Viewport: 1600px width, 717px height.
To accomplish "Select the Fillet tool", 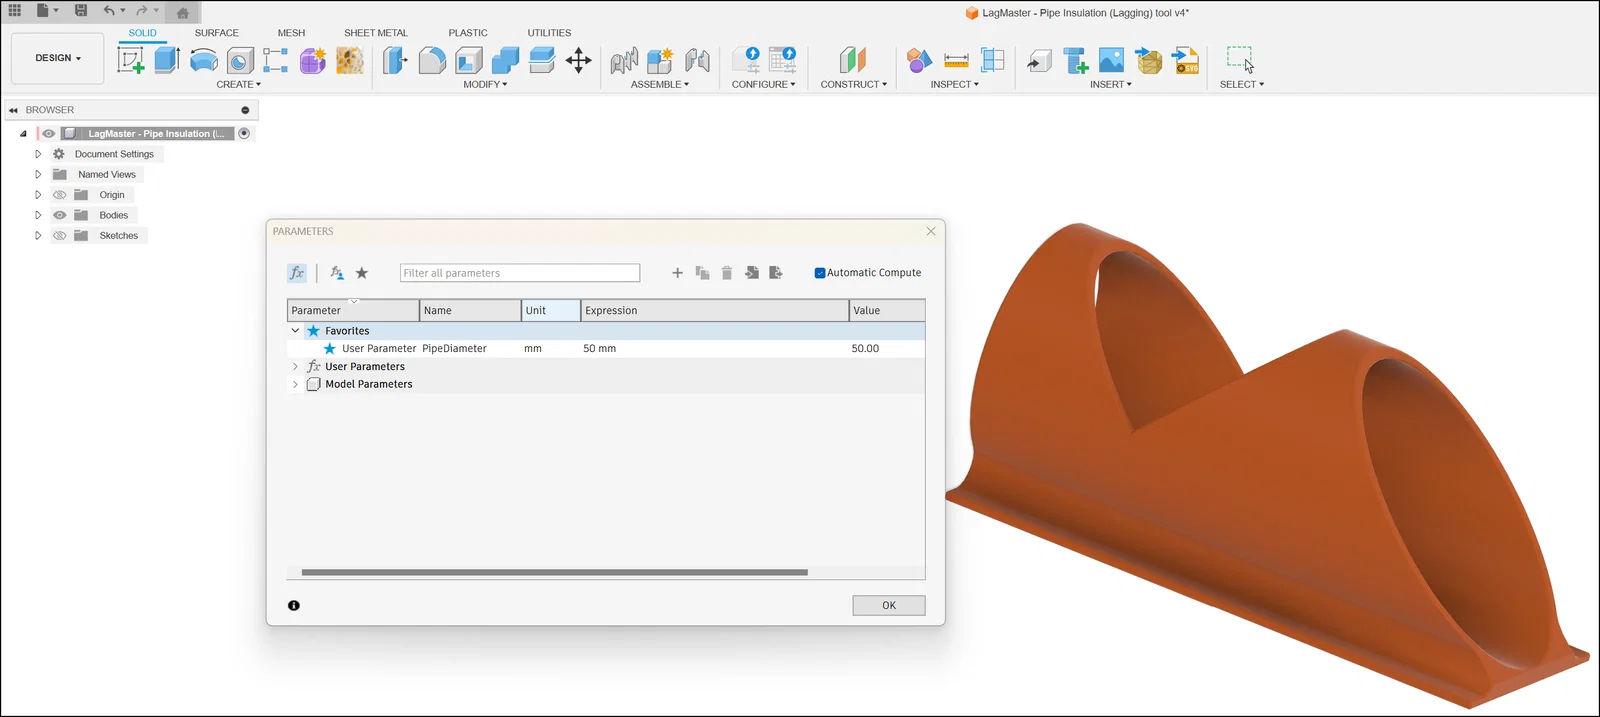I will pyautogui.click(x=432, y=60).
